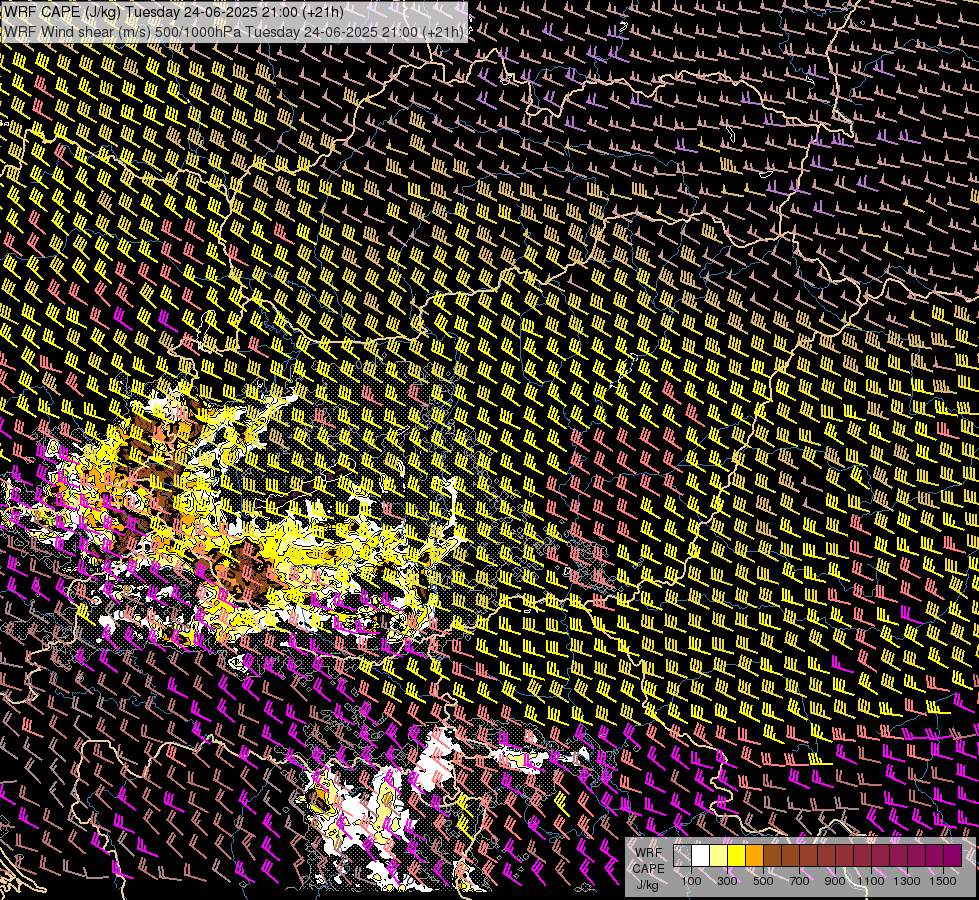Image resolution: width=979 pixels, height=900 pixels.
Task: Click the legend value 1500
Action: pyautogui.click(x=943, y=881)
